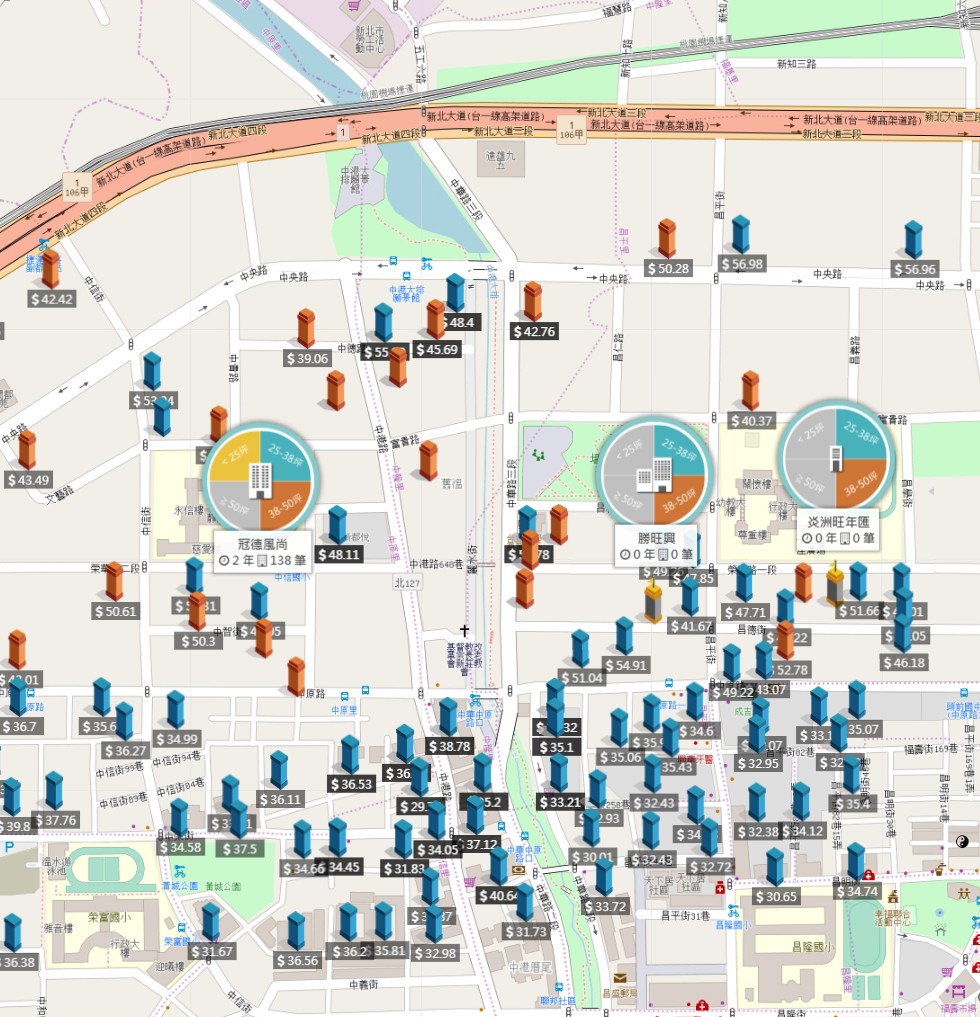The image size is (980, 1017).
Task: Select the blue building marker above $38.78
Action: 448,717
